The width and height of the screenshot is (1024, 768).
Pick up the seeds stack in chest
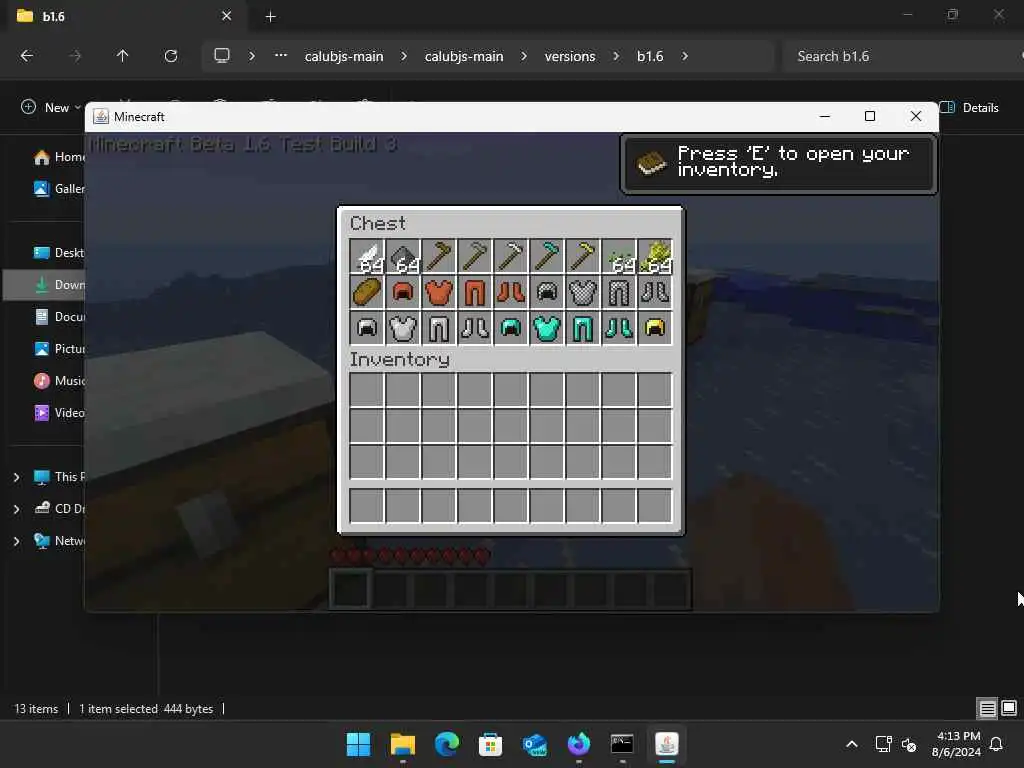click(x=618, y=256)
